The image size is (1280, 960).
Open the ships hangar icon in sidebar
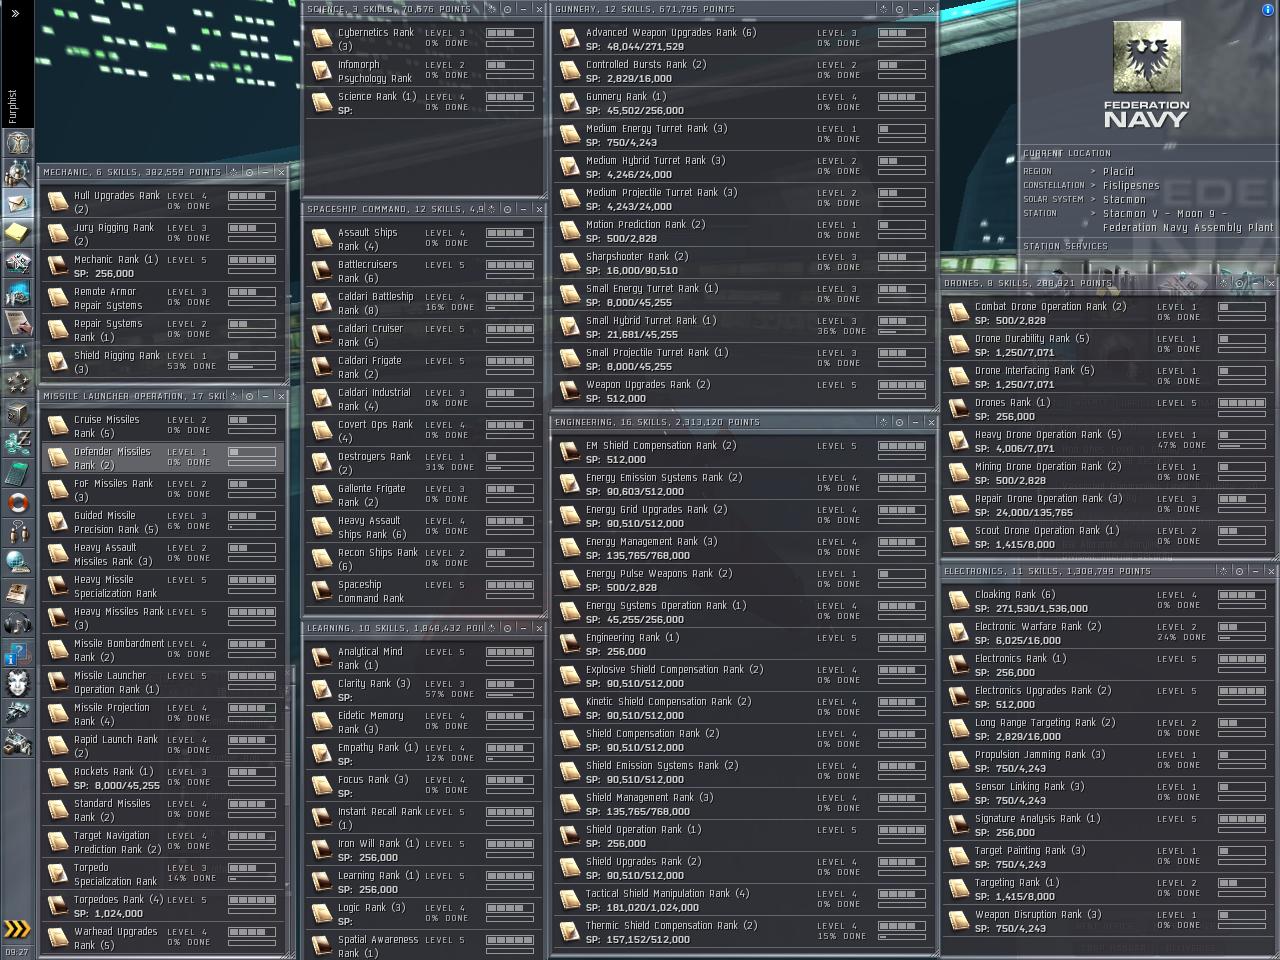(x=17, y=713)
